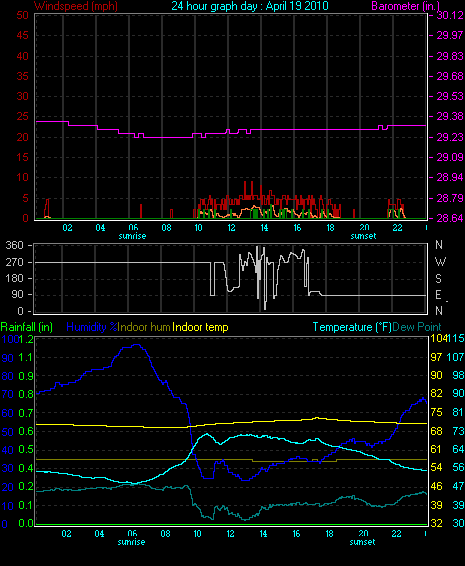The width and height of the screenshot is (465, 566).
Task: Click the 'sunrise' label under the windspeed graph
Action: (x=132, y=236)
